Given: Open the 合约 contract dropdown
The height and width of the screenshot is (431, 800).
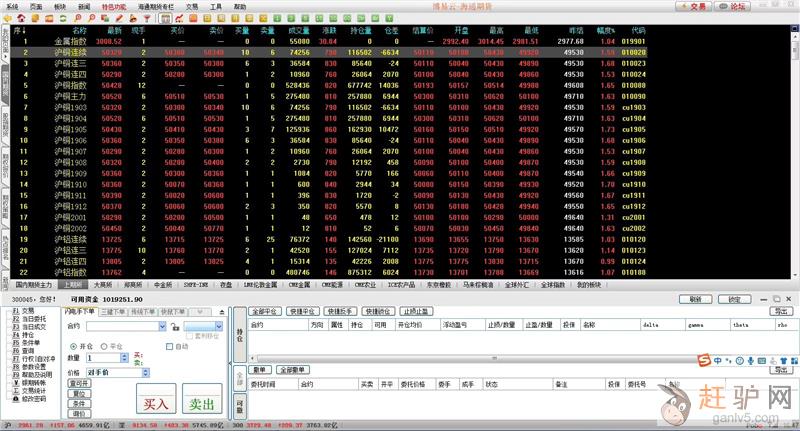Looking at the screenshot, I should 162,326.
